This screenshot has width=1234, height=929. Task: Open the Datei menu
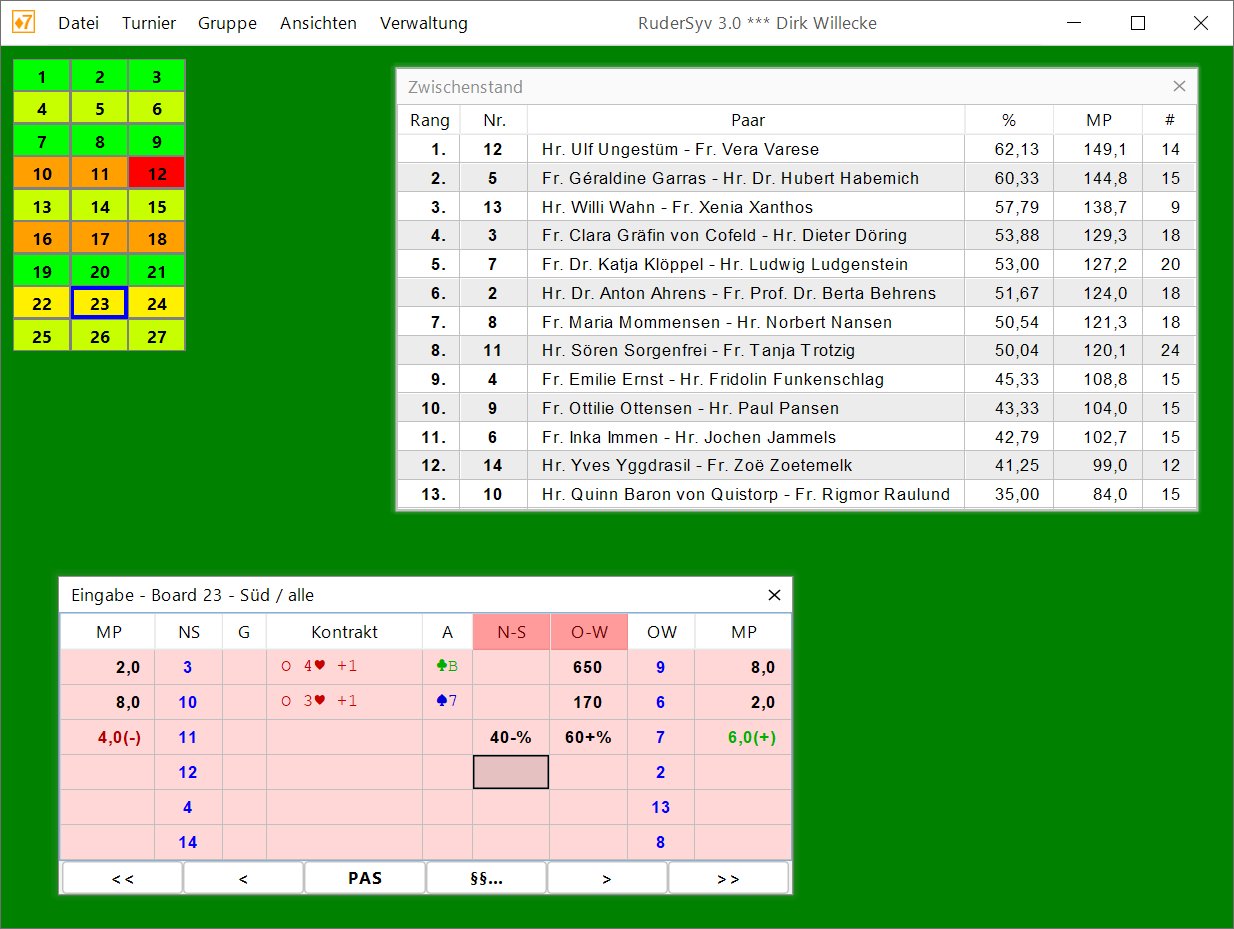(78, 23)
